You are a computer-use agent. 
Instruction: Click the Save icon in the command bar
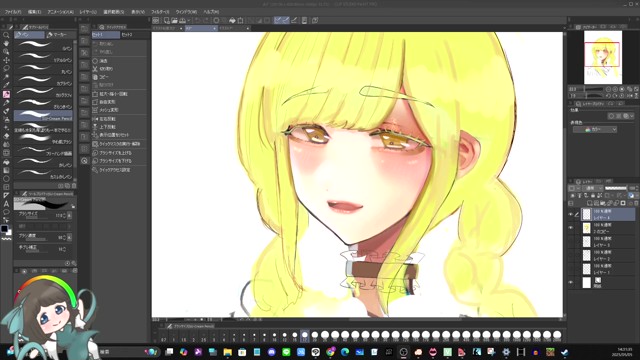tap(182, 20)
